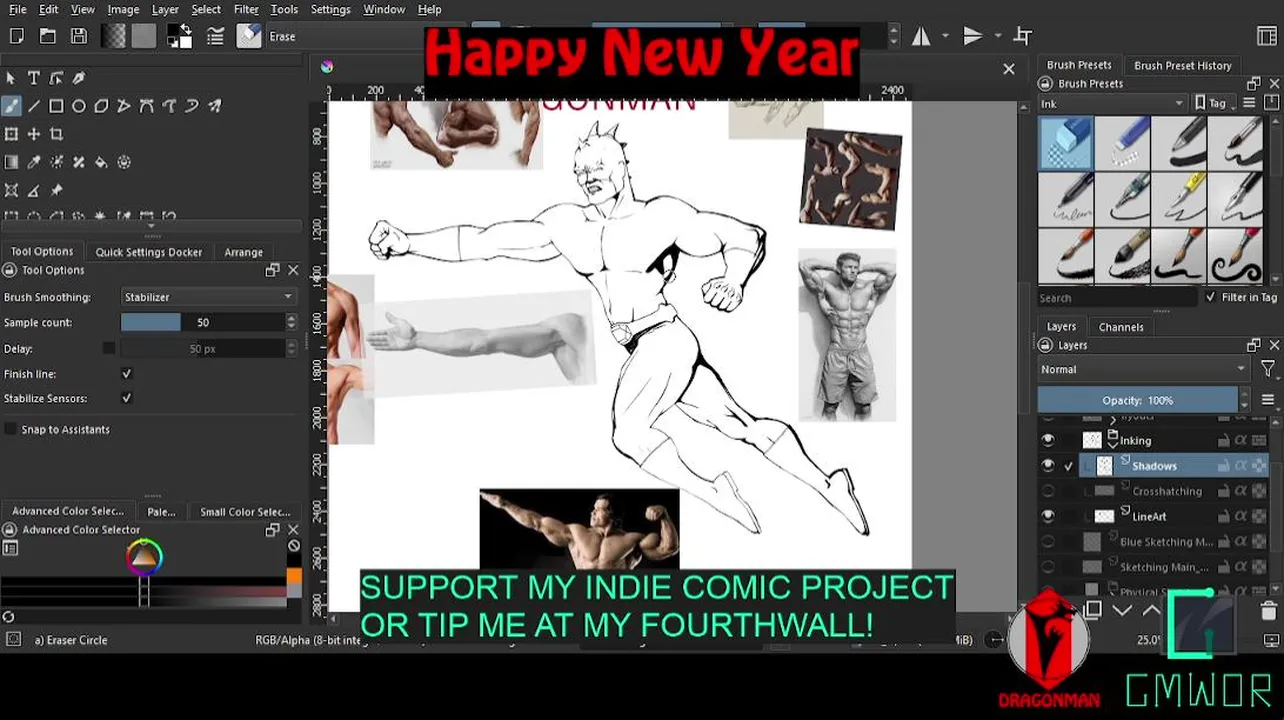Image resolution: width=1284 pixels, height=720 pixels.
Task: Select the Transform tool
Action: (11, 134)
